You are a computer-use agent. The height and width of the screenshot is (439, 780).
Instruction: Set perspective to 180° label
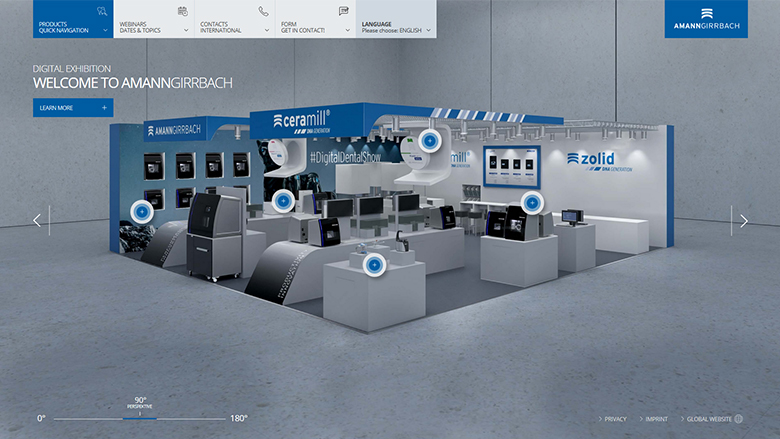click(239, 419)
